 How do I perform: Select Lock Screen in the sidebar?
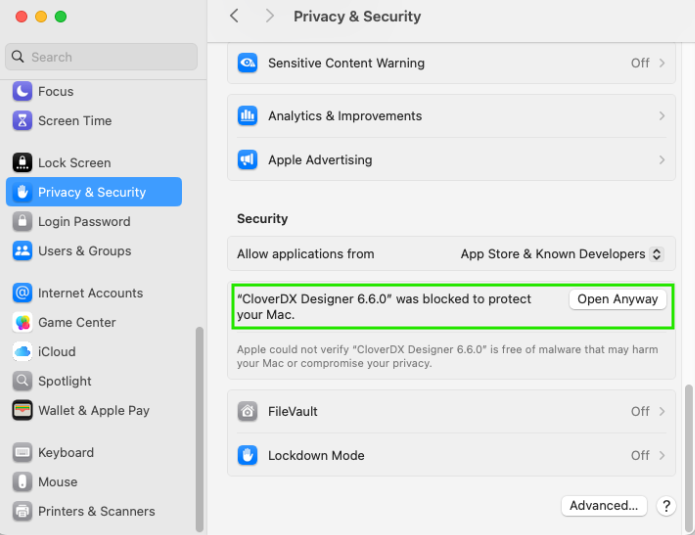tap(94, 163)
